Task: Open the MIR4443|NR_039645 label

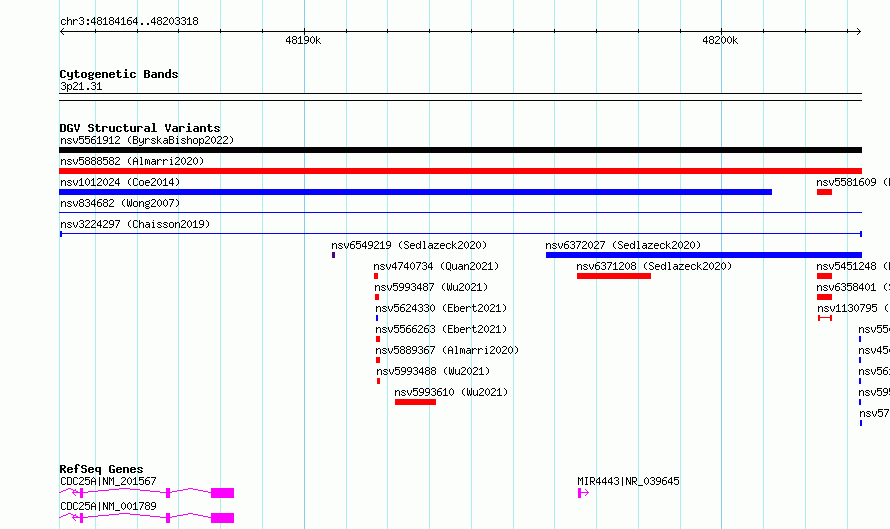Action: point(628,481)
